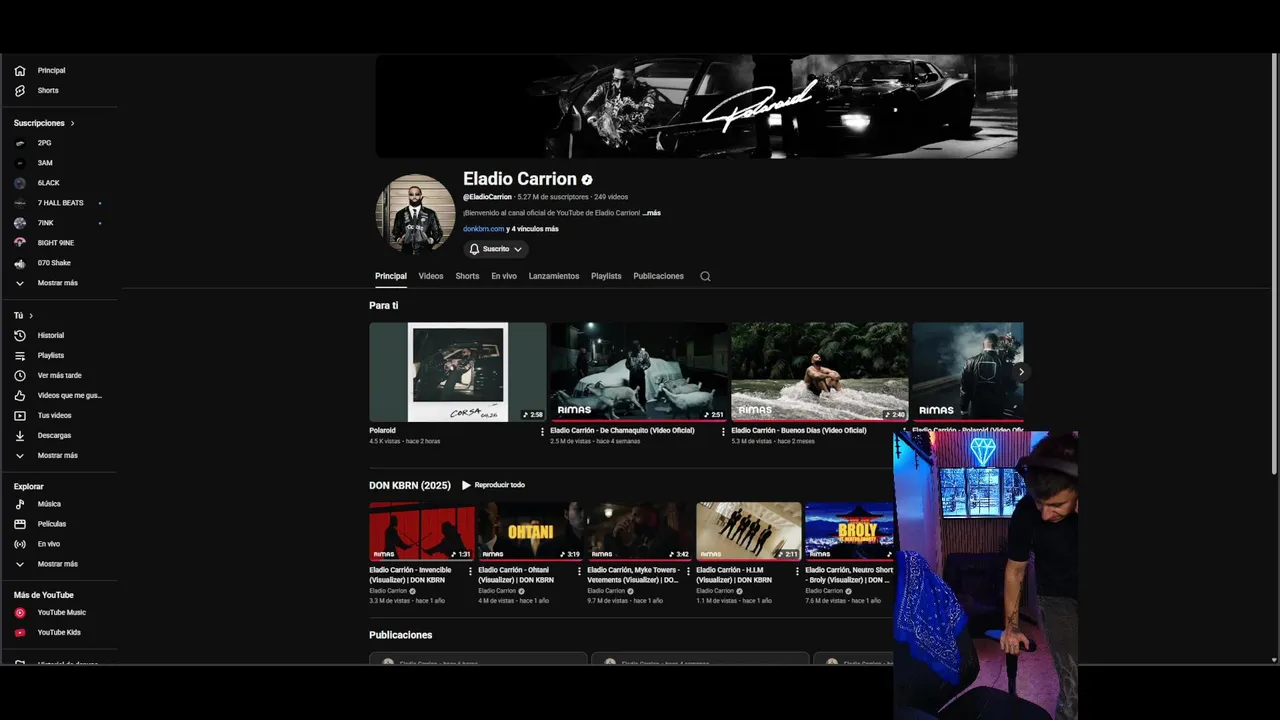
Task: Open YouTube Kids link
Action: pos(60,633)
